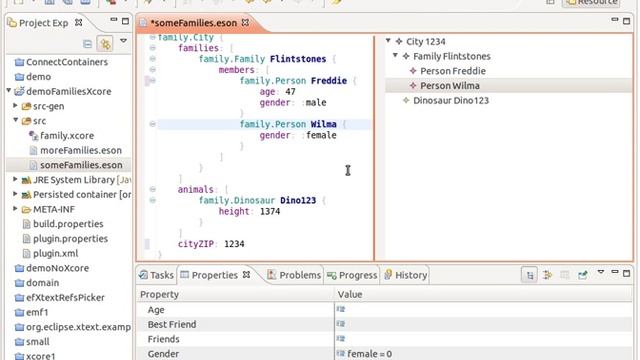Expand the META-INF folder

click(x=15, y=209)
